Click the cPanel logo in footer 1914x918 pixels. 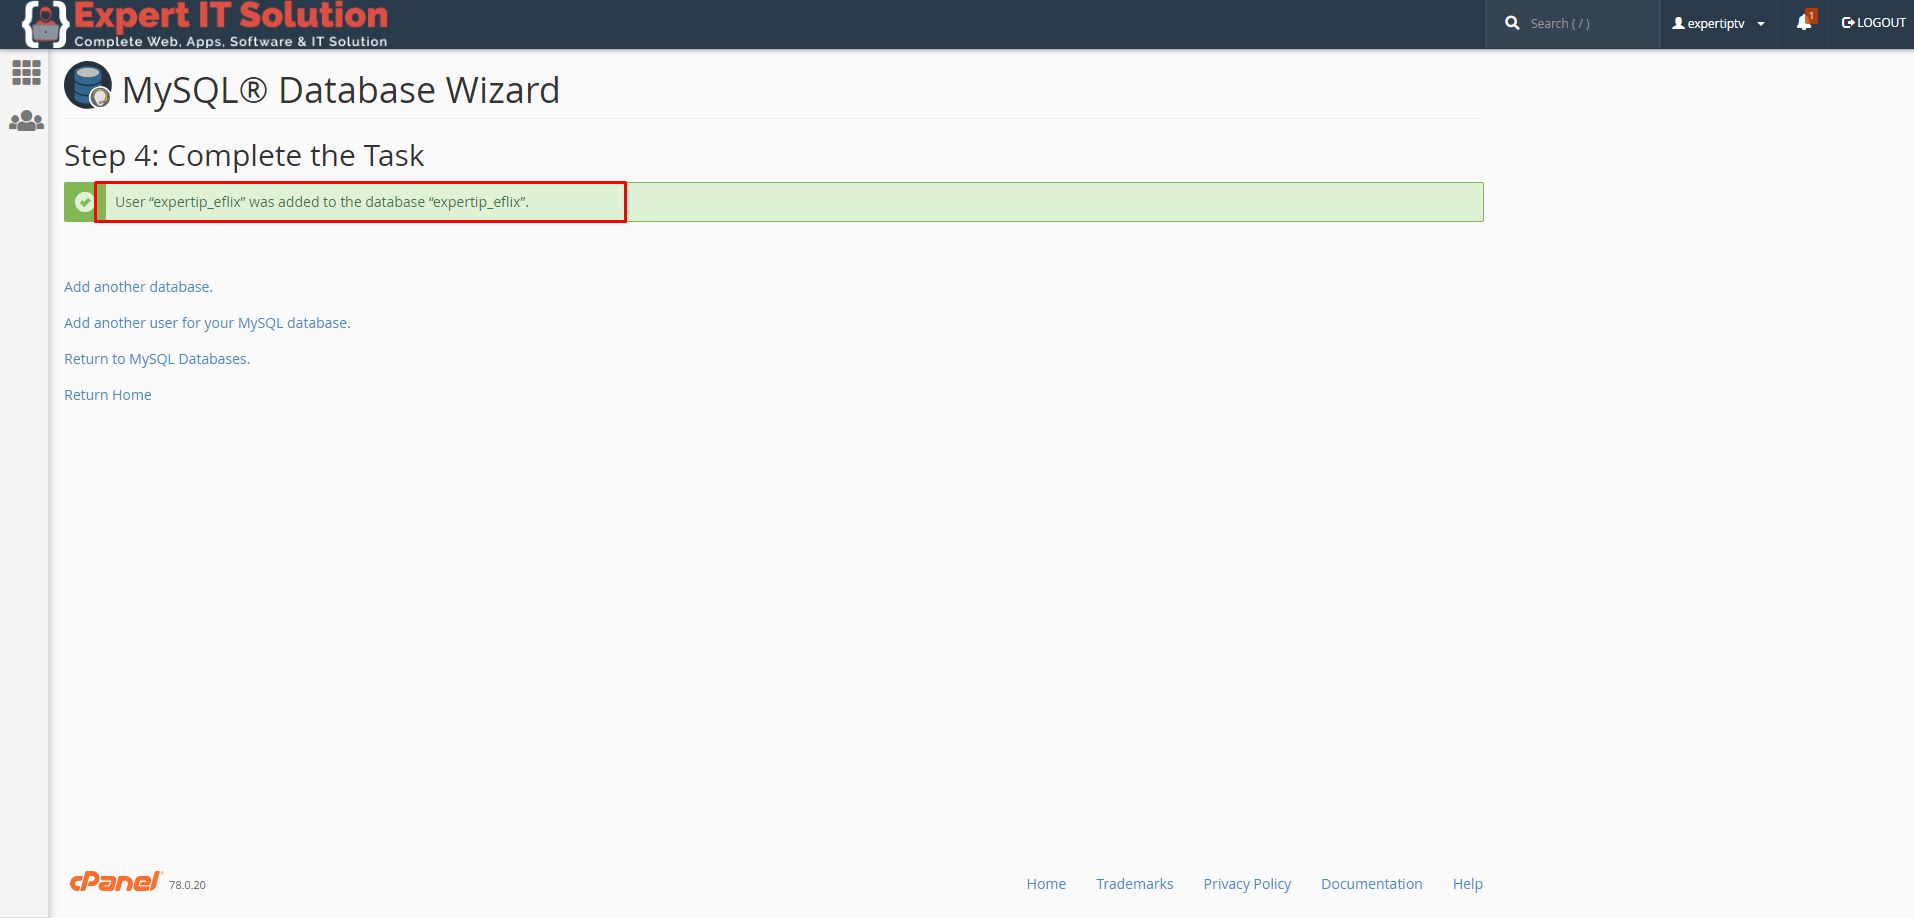tap(115, 881)
